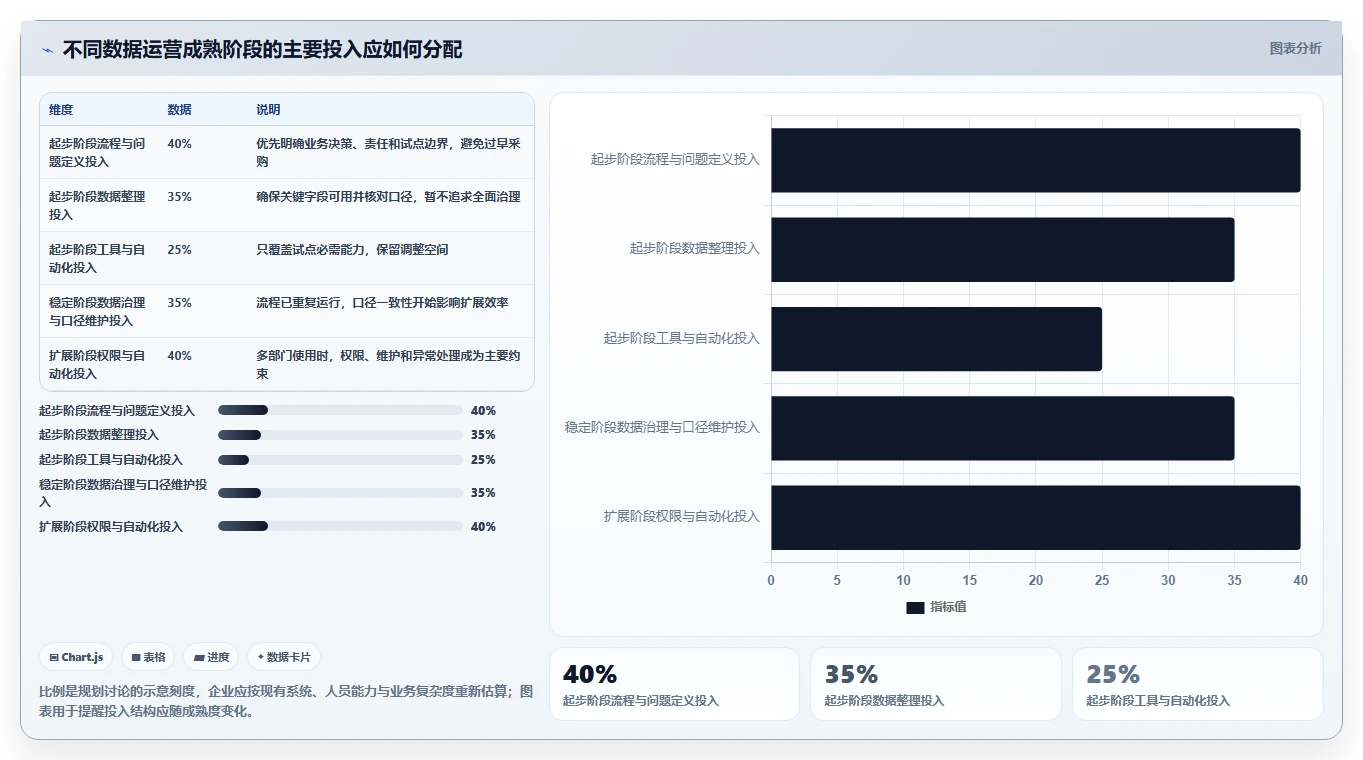Select the 表格 chip
This screenshot has height=760, width=1363.
(148, 657)
